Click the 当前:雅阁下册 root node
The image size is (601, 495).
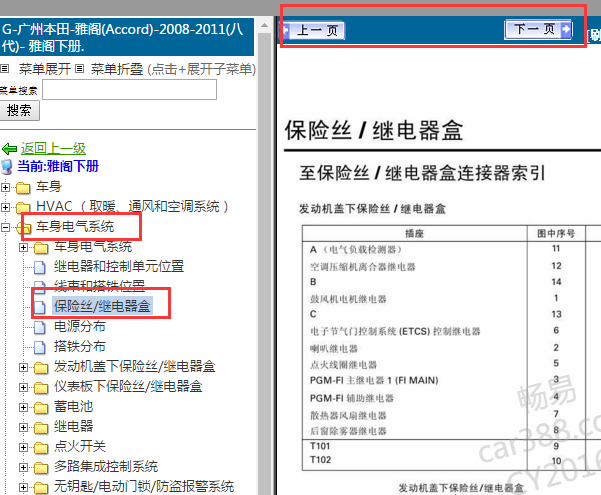click(58, 167)
